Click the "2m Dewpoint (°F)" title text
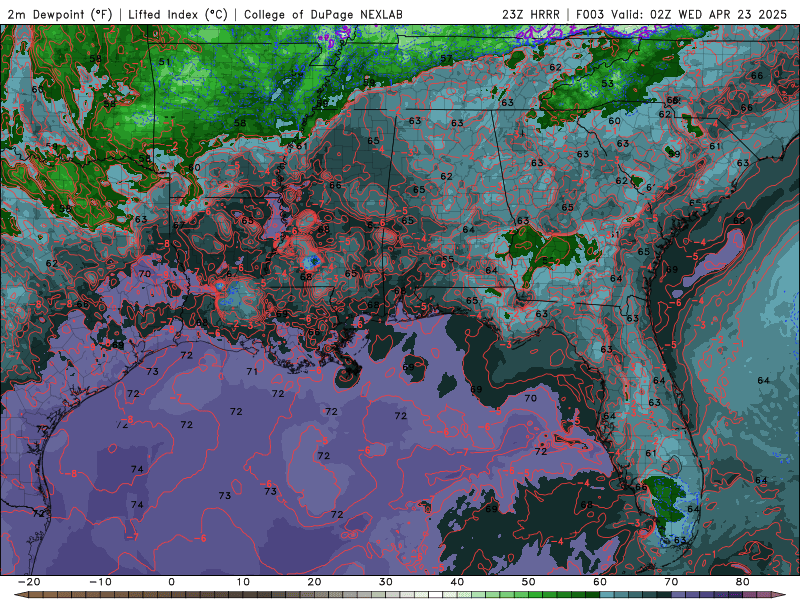 (59, 15)
